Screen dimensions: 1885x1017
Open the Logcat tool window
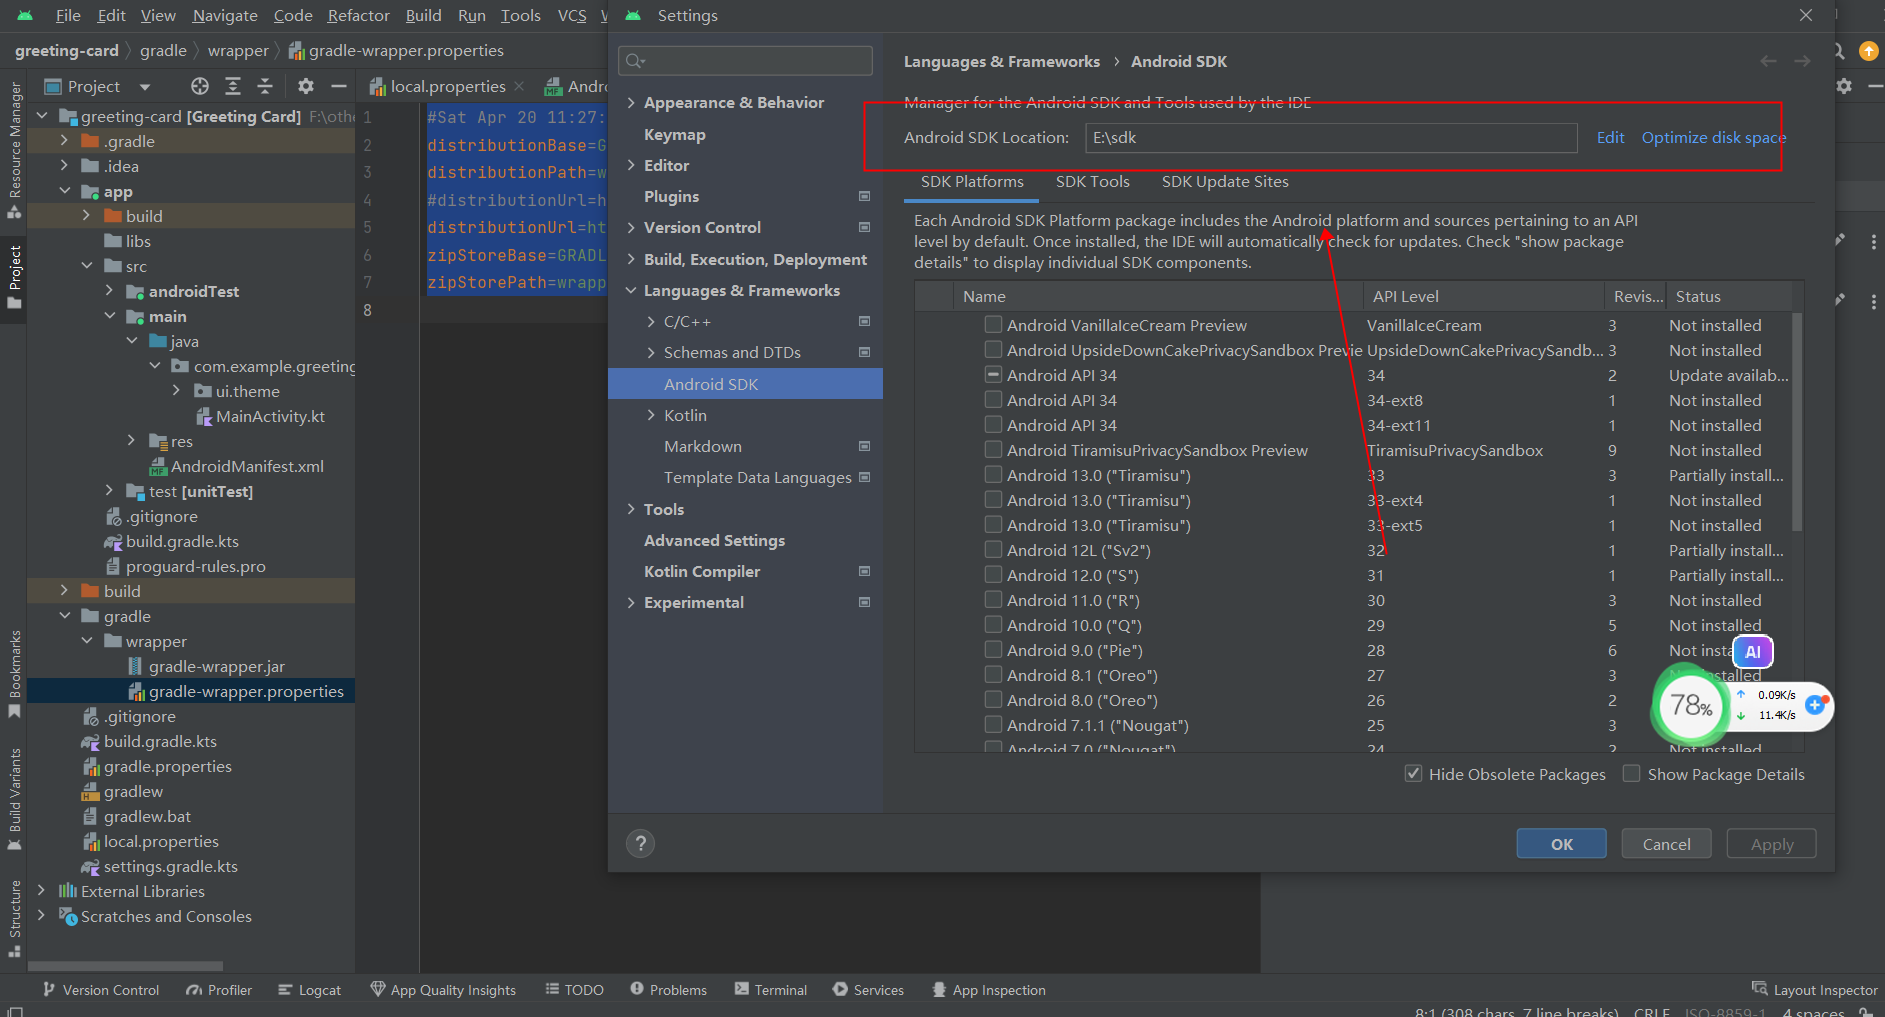(x=310, y=990)
